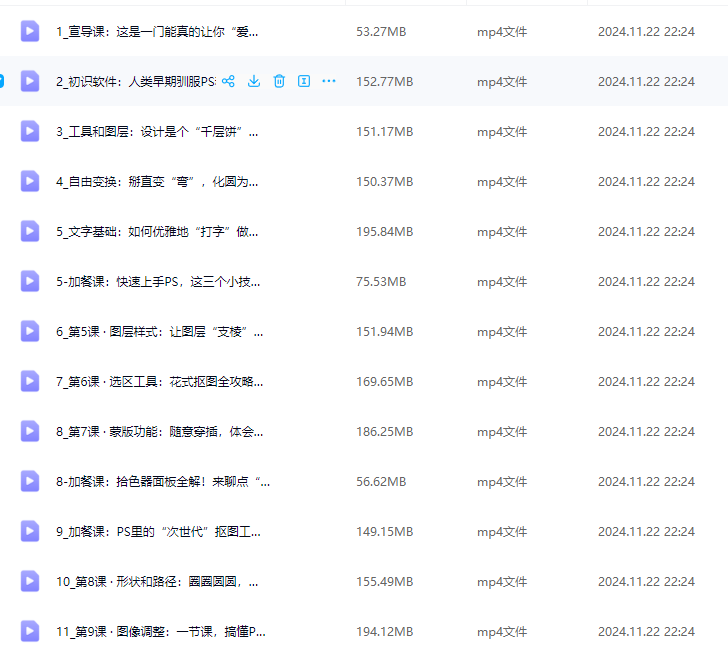Open the file 10_第8课·形状和路径
Screen dimensions: 728x655
click(157, 582)
